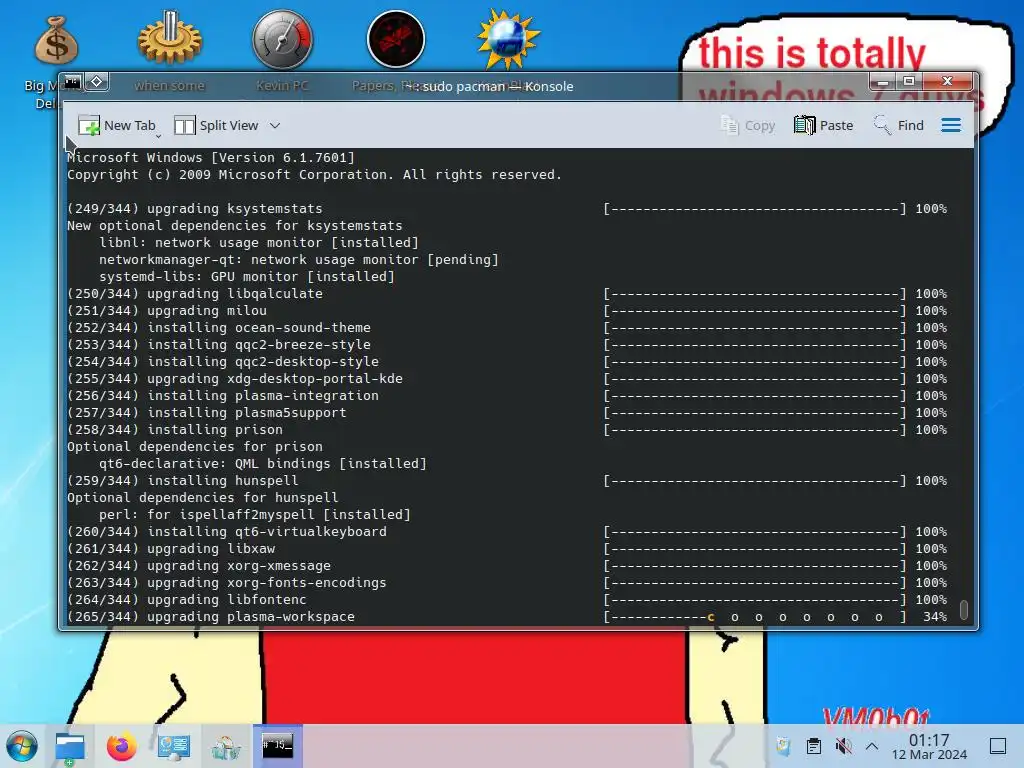The height and width of the screenshot is (768, 1024).
Task: Click the Konsole window menu icon
Action: click(x=72, y=82)
